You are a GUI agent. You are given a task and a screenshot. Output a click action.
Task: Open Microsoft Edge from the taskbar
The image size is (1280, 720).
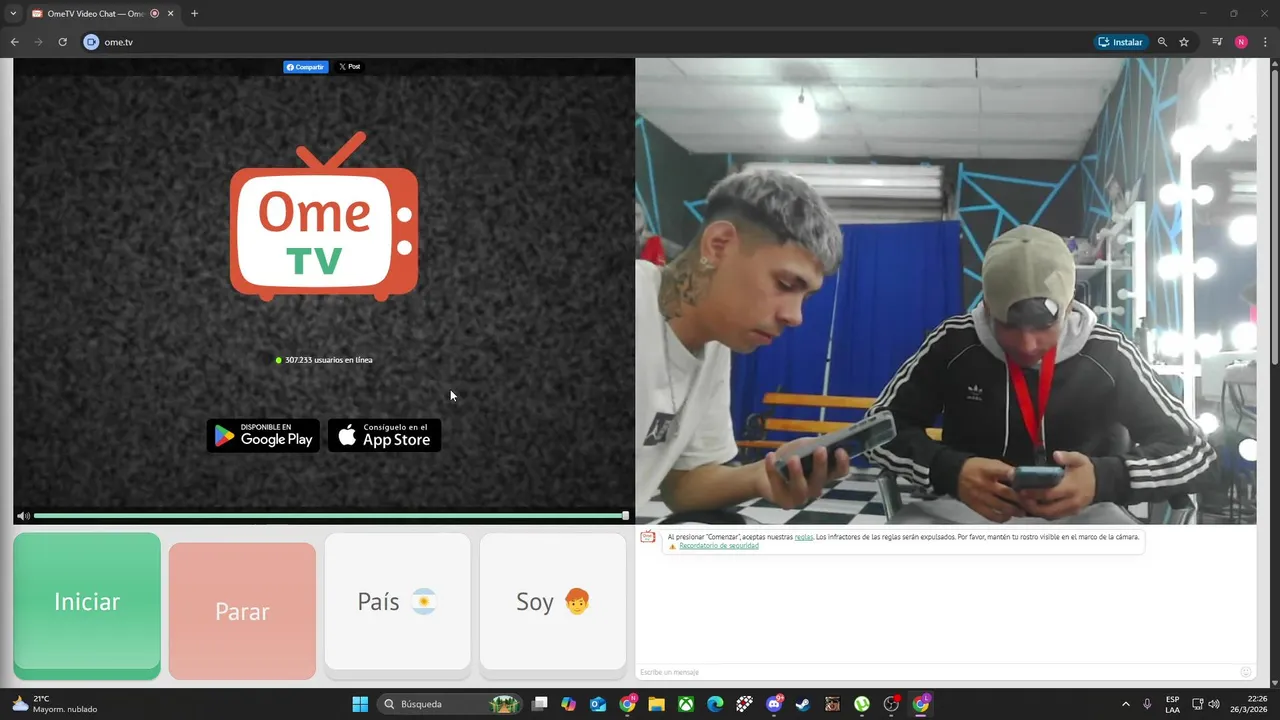[715, 704]
